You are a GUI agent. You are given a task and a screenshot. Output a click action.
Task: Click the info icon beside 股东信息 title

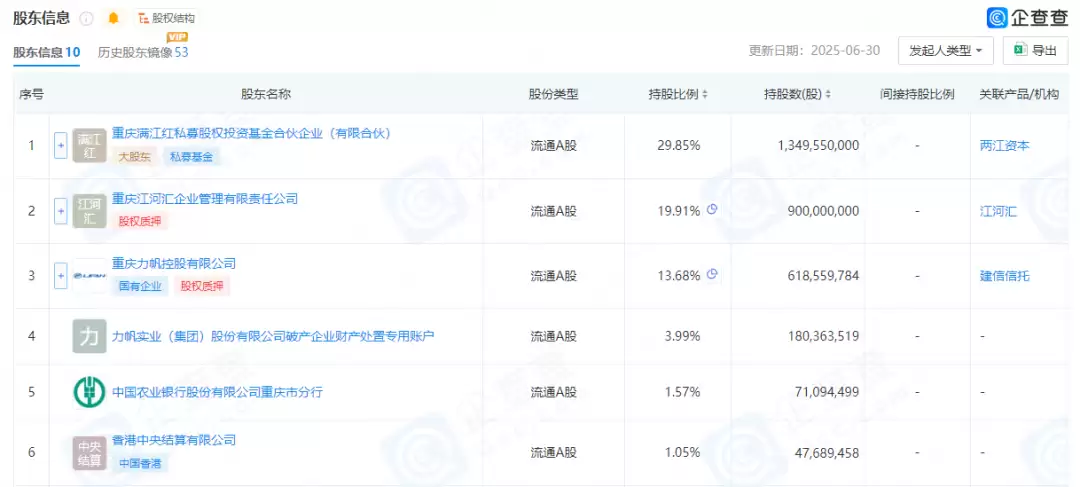(x=86, y=18)
